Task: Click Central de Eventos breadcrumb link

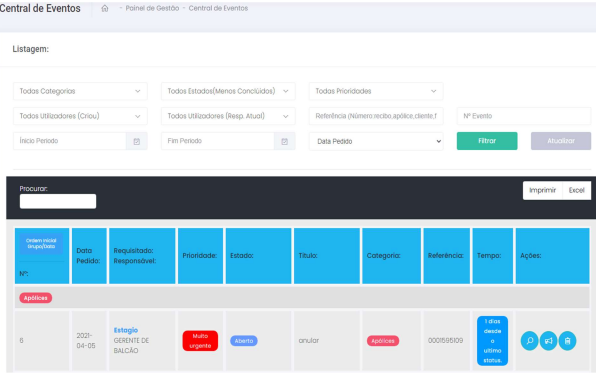Action: pos(218,8)
